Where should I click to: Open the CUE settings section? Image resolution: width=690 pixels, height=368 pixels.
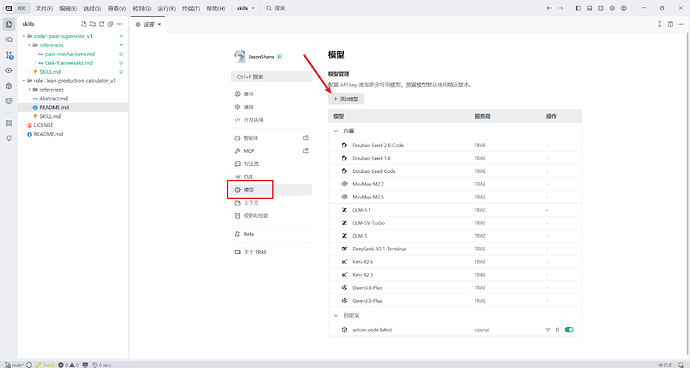click(x=271, y=177)
